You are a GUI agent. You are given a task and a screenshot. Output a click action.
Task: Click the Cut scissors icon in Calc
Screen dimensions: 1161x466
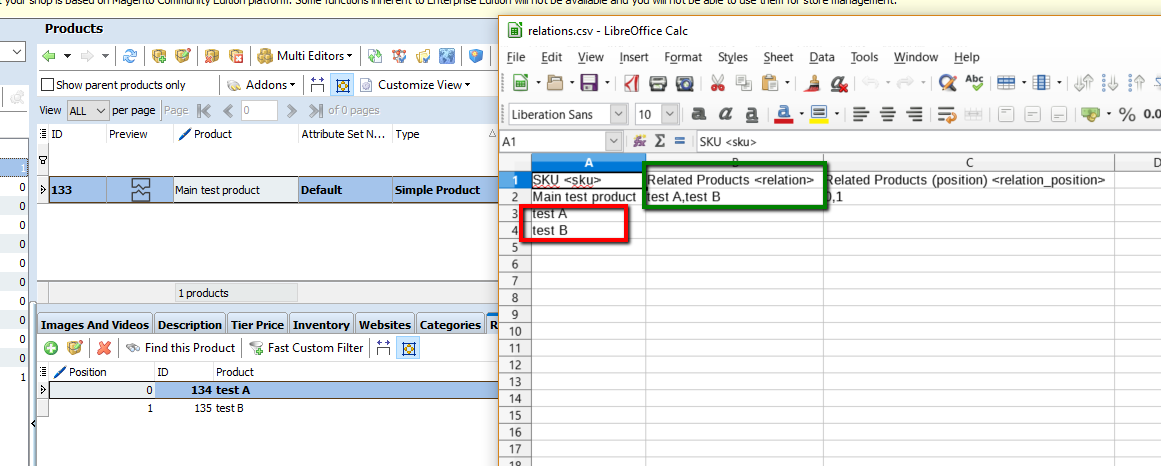click(x=717, y=83)
